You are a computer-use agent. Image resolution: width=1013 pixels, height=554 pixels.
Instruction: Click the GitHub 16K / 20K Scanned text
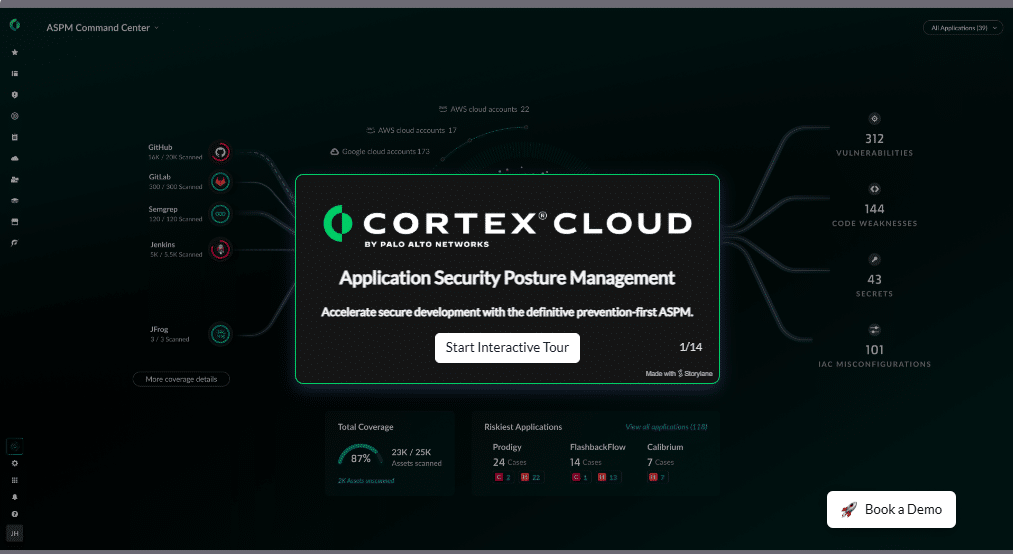click(175, 158)
